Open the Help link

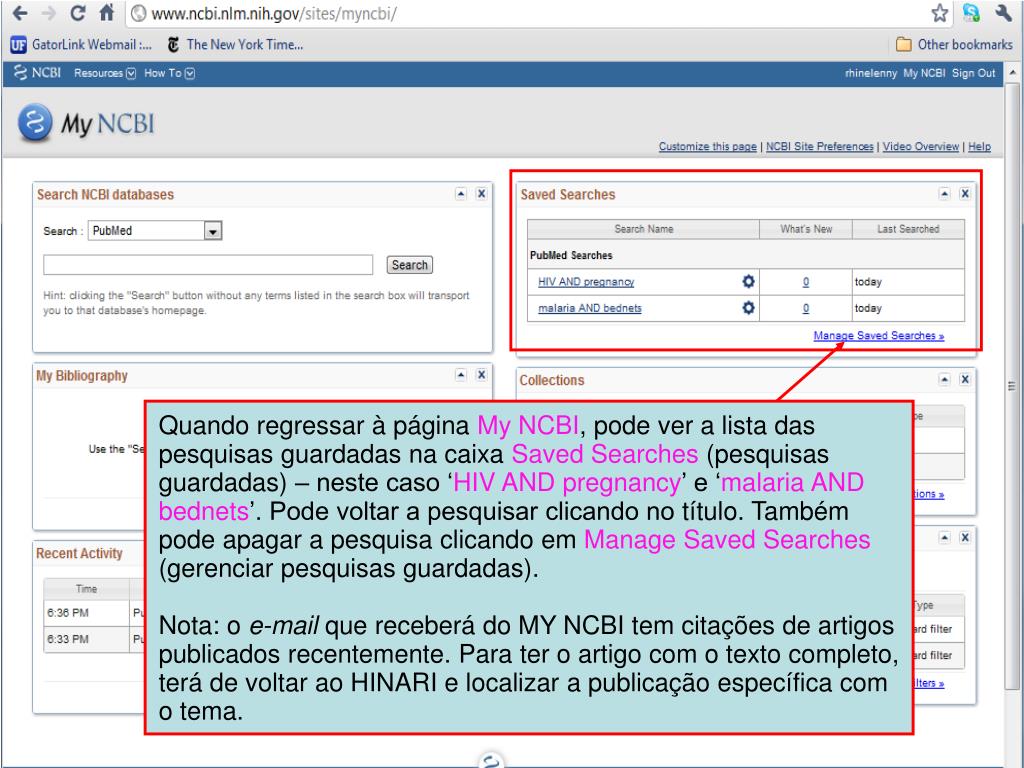click(x=979, y=146)
